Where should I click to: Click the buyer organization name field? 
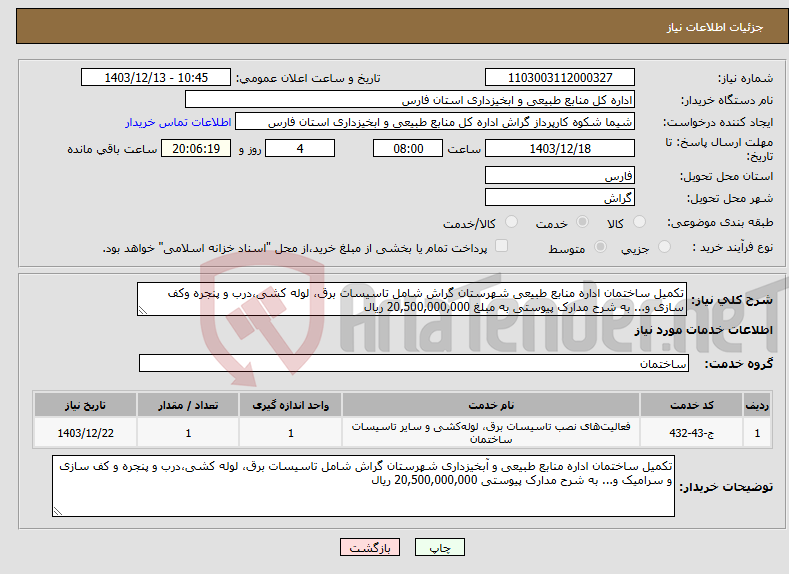[410, 100]
